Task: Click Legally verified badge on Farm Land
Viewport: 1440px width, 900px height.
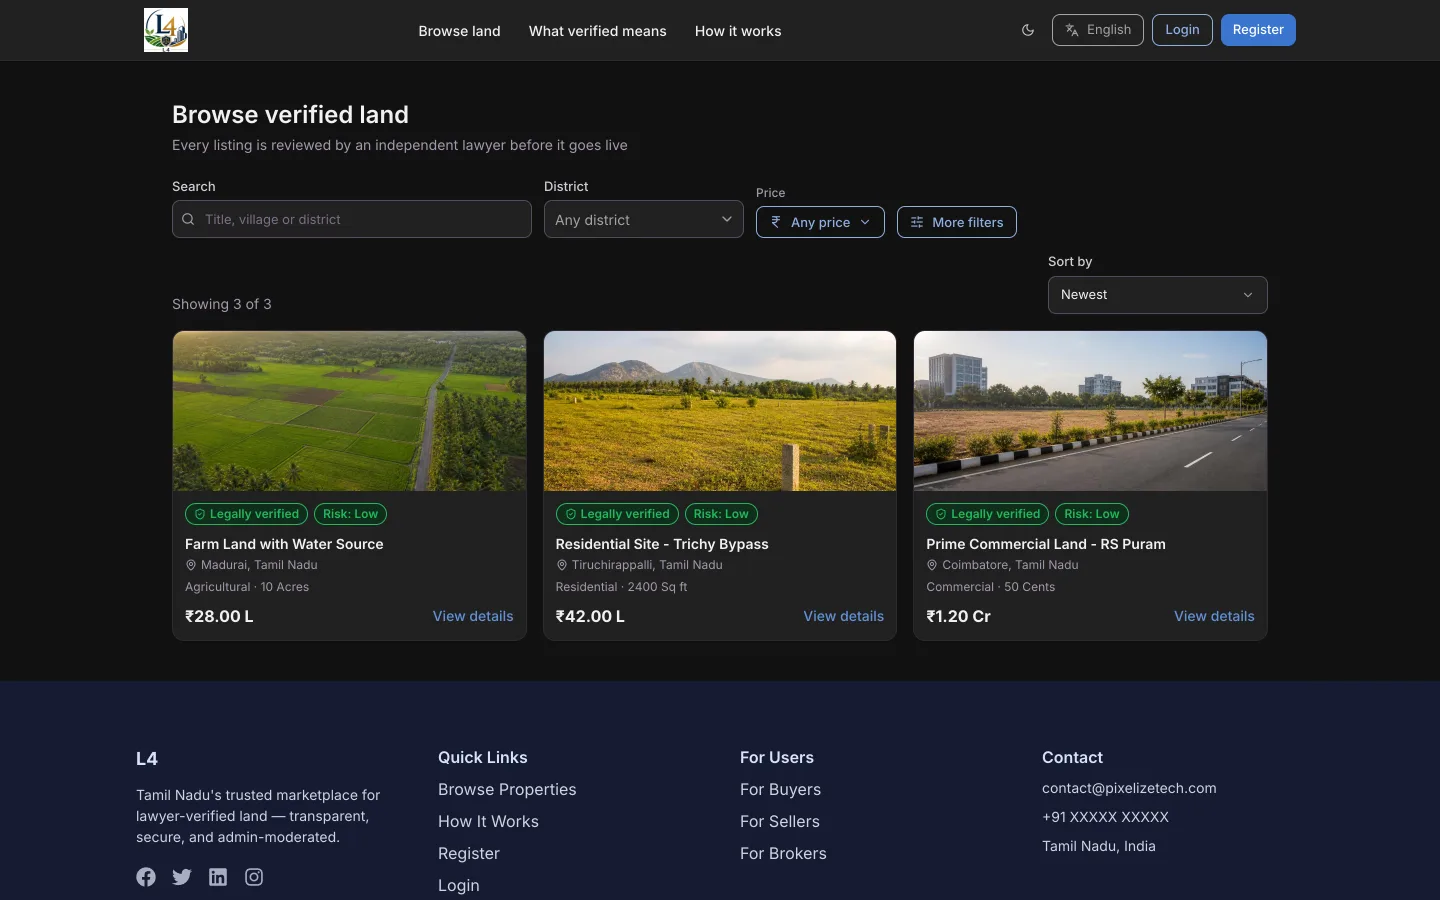Action: click(246, 514)
